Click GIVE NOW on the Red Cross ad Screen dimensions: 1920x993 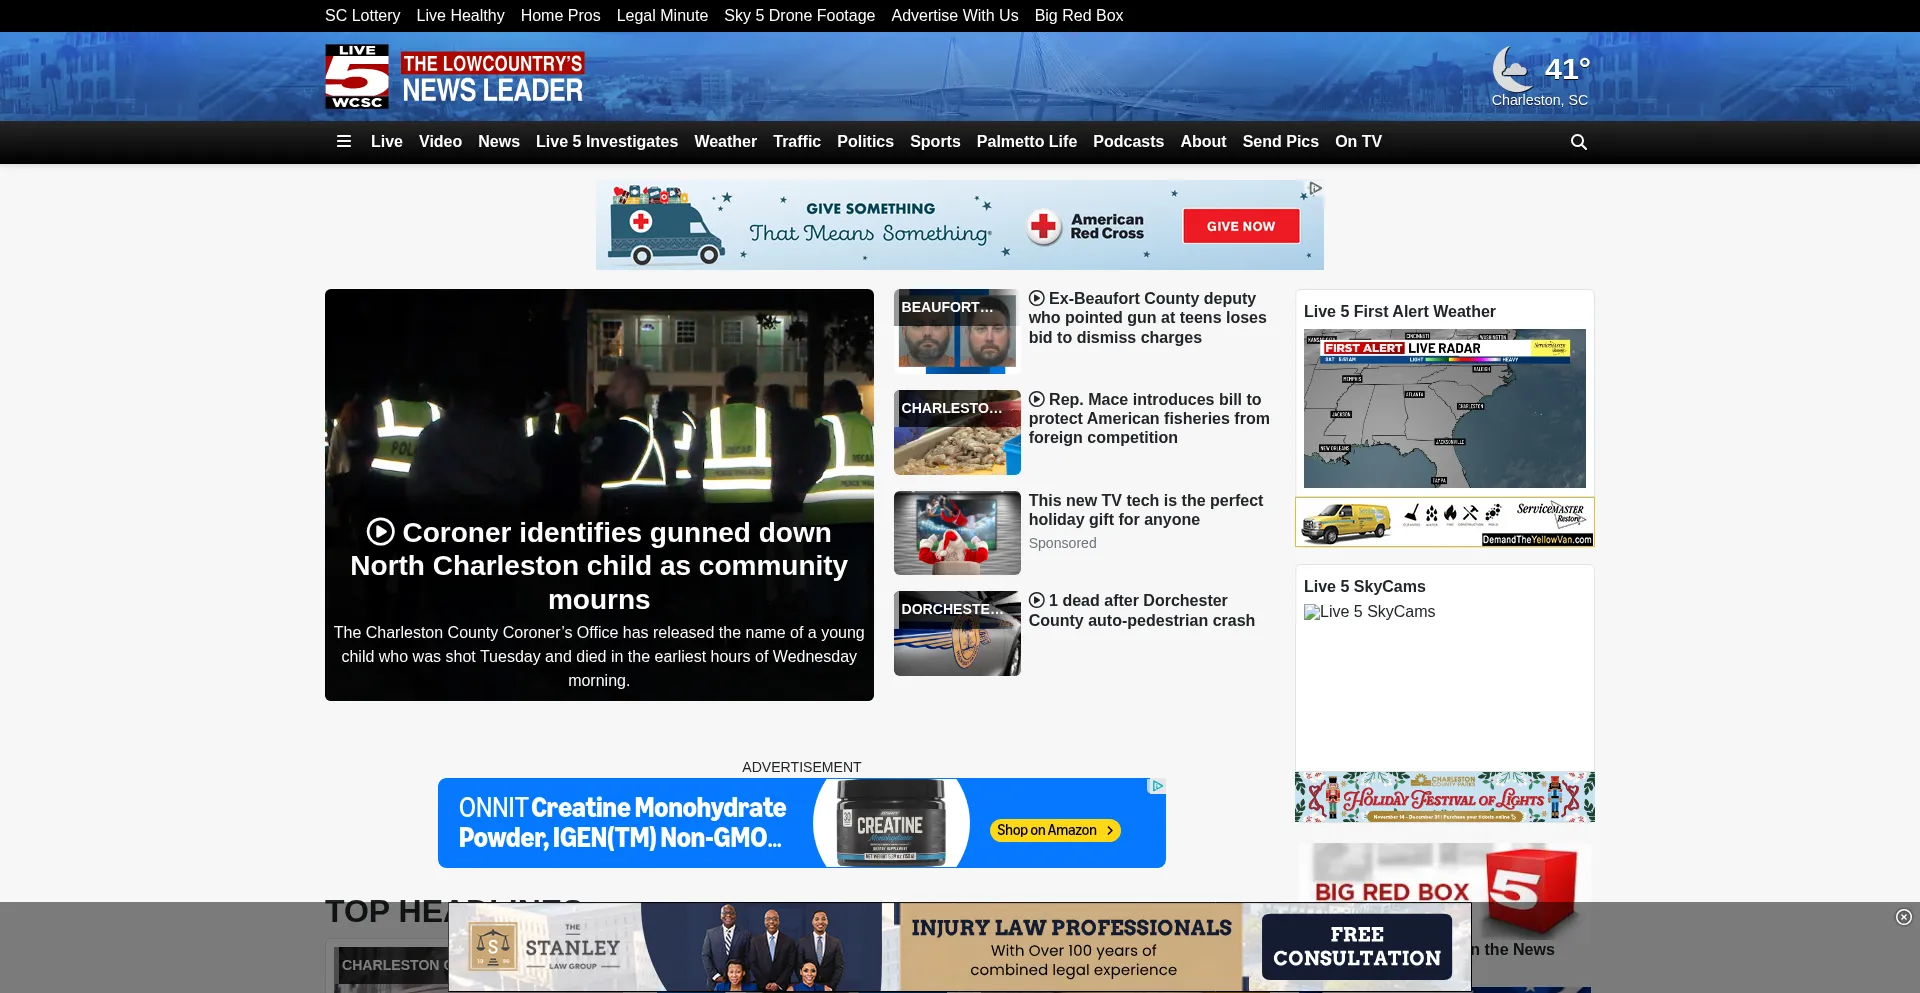tap(1240, 225)
